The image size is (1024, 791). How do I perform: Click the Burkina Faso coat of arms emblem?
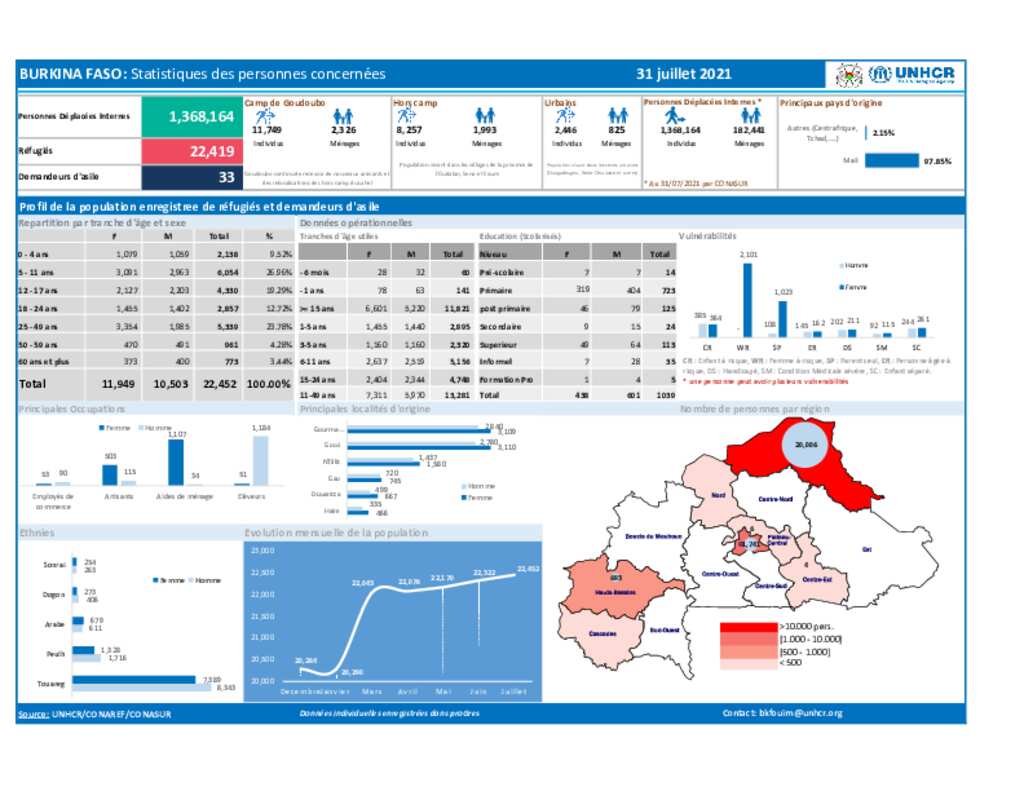tap(849, 74)
